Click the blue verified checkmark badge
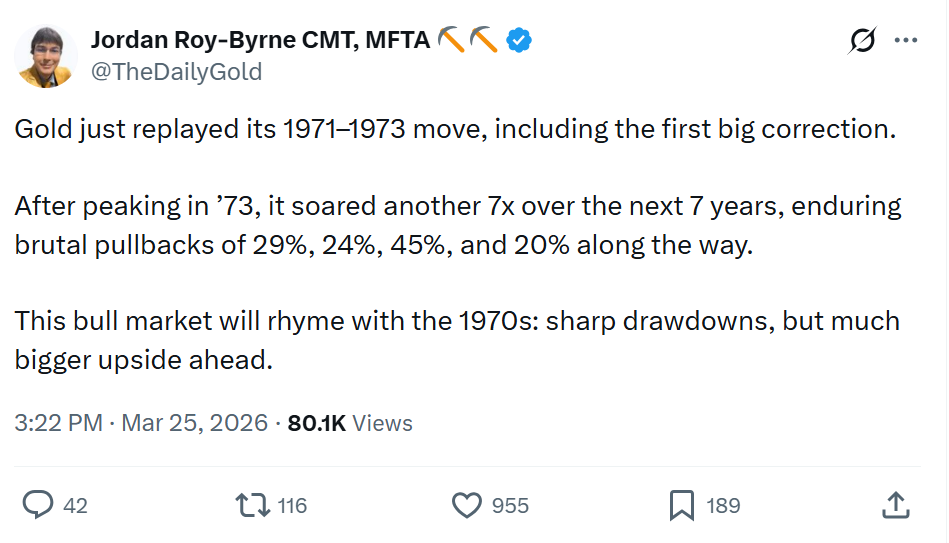 tap(518, 40)
